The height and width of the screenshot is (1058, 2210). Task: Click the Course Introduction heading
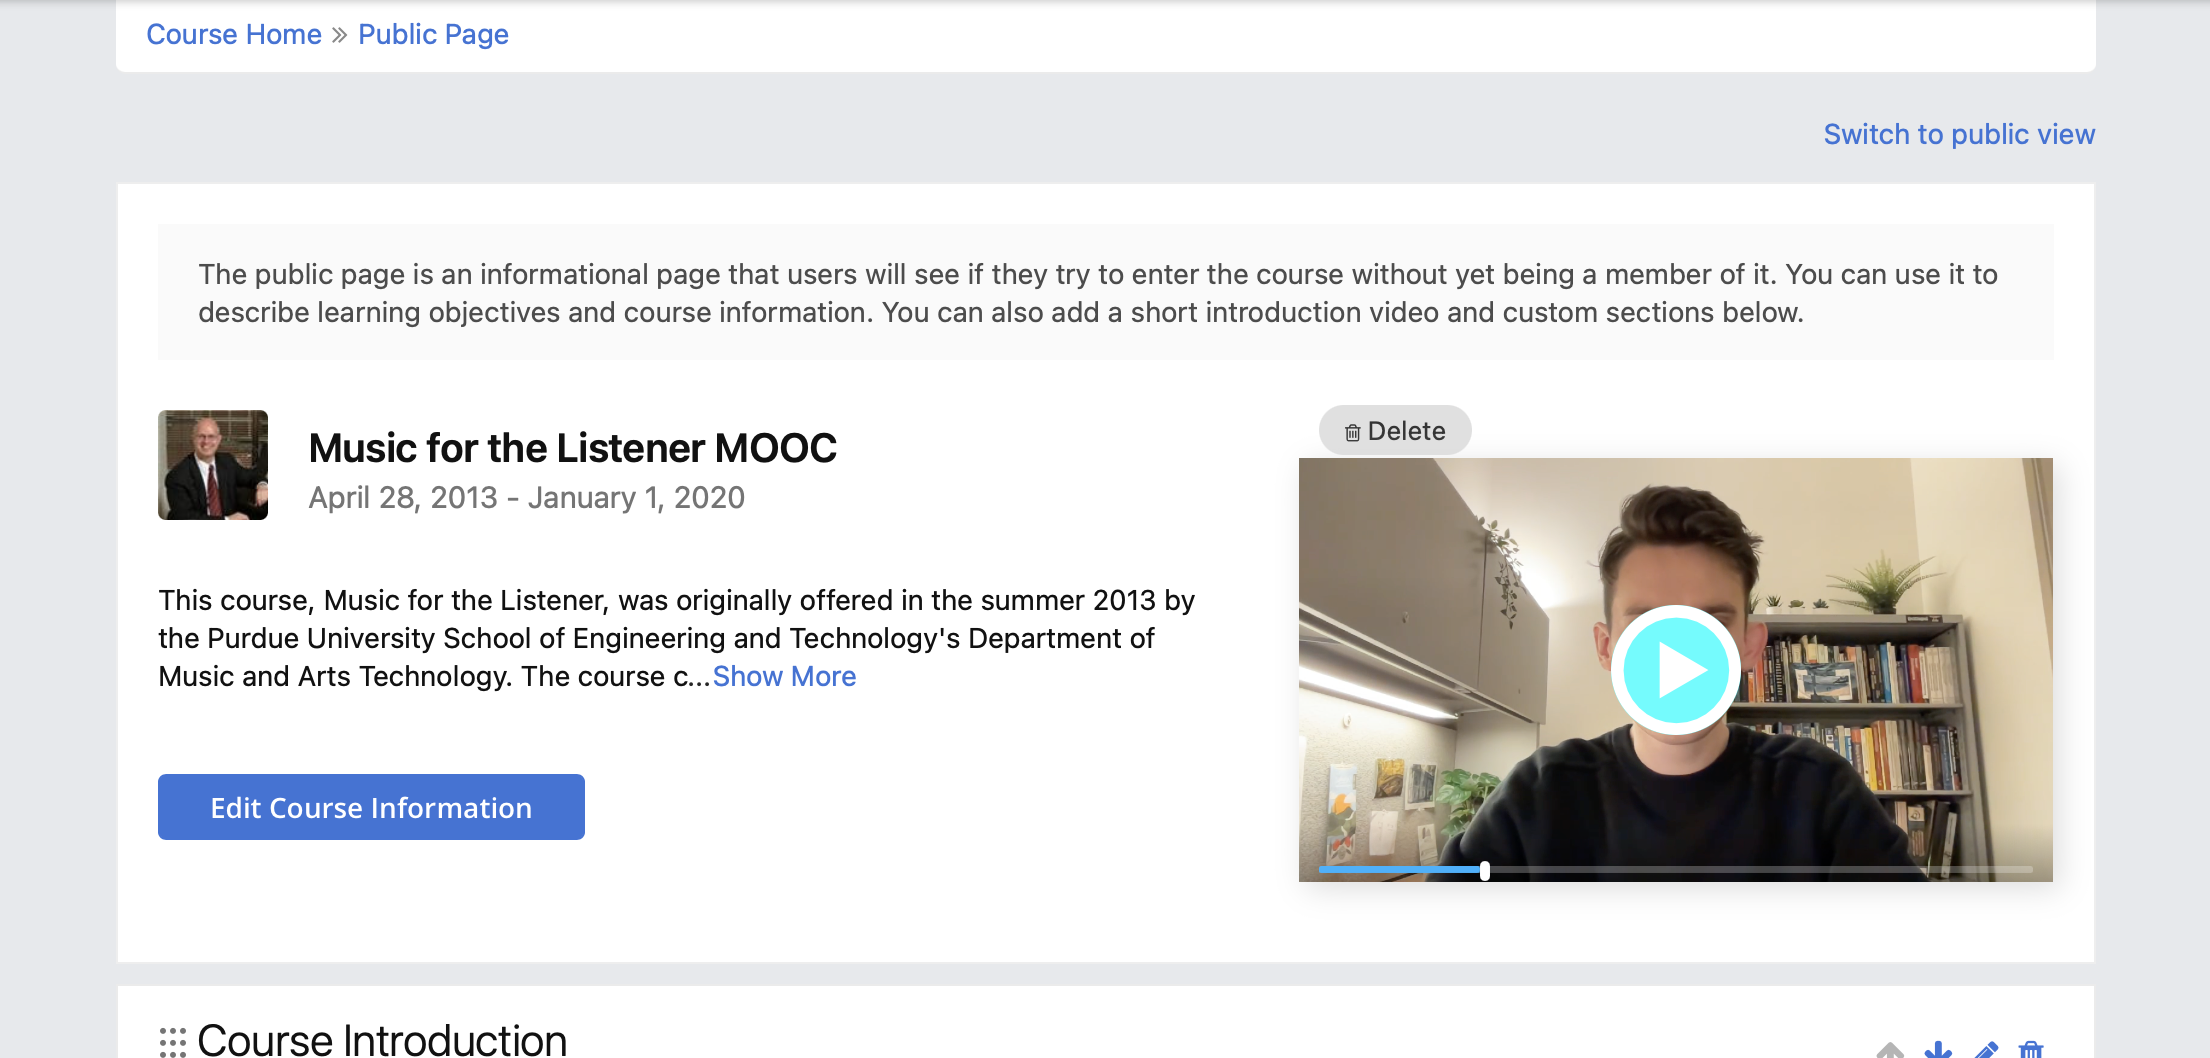382,1040
